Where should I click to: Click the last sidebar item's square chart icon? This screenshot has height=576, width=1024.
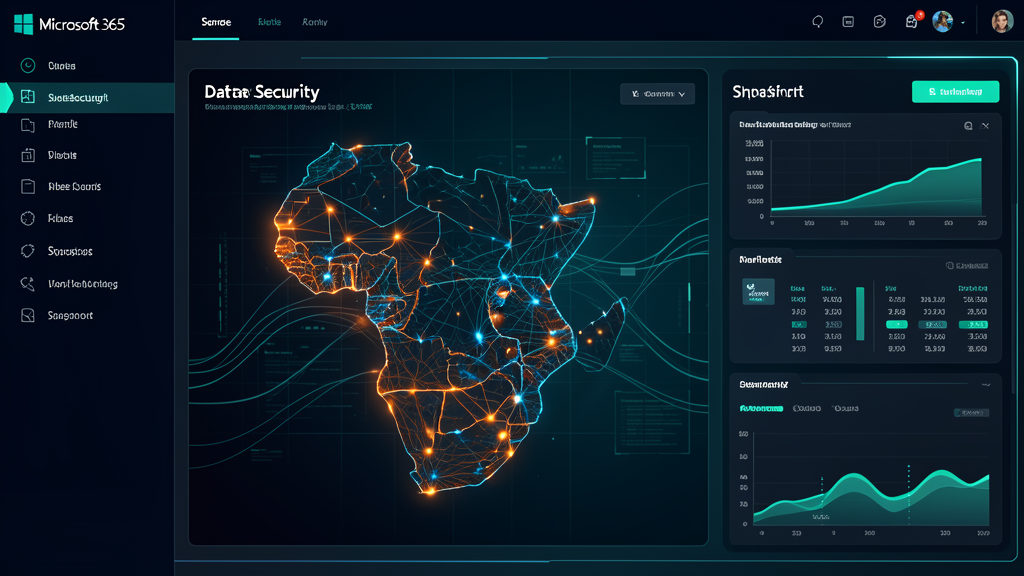click(x=27, y=315)
